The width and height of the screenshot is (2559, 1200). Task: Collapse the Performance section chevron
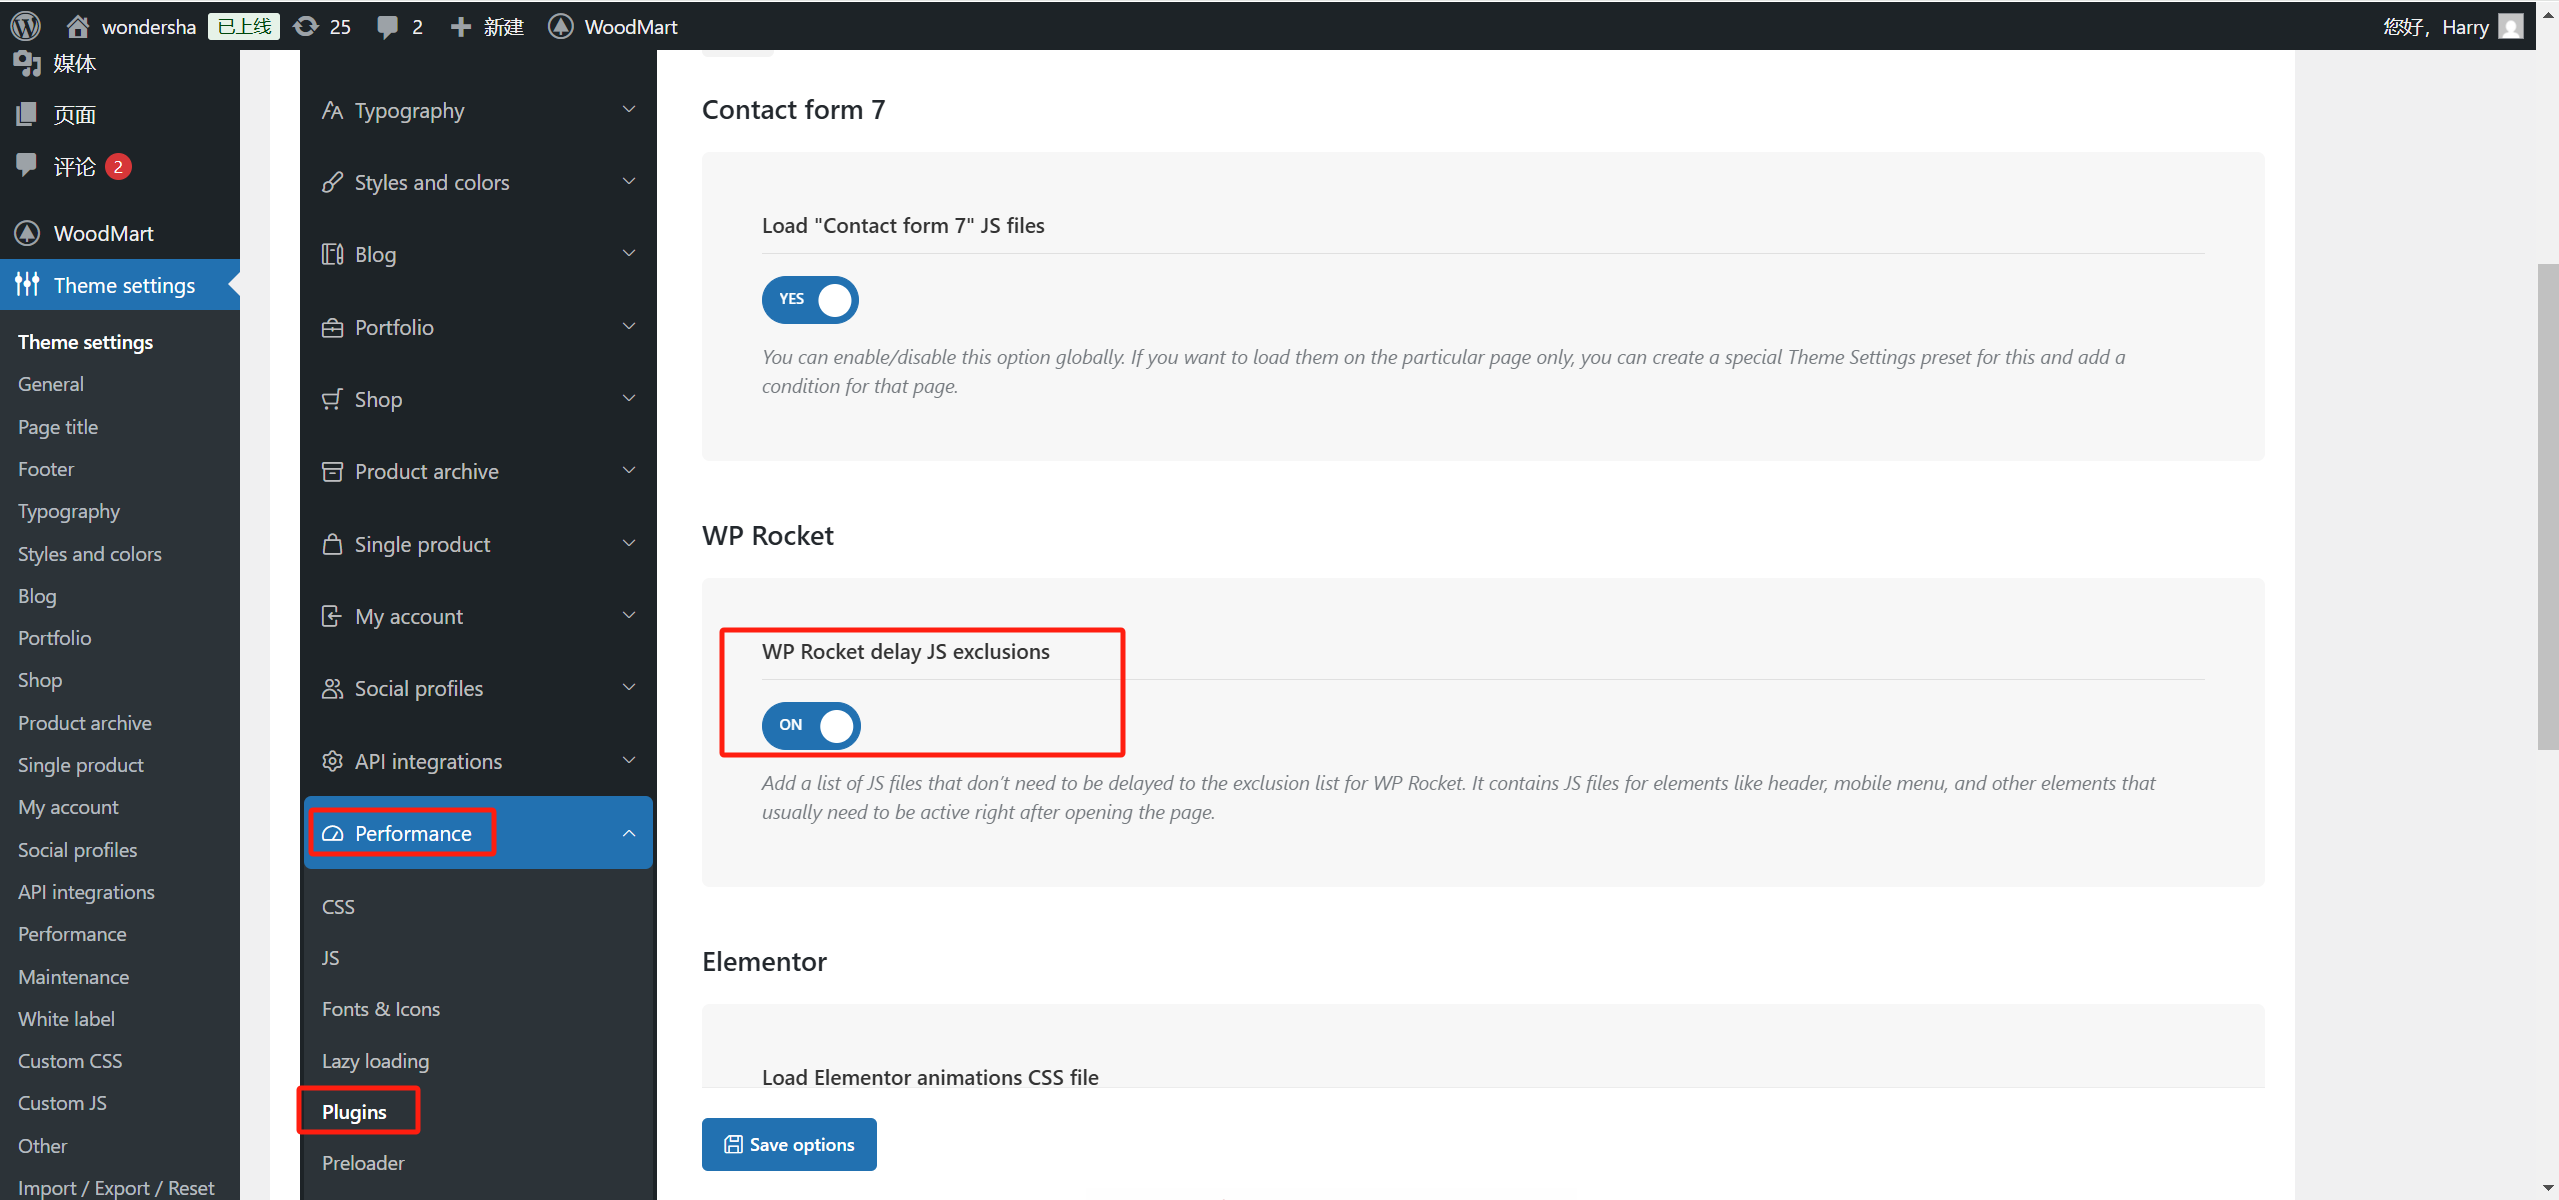(x=629, y=833)
